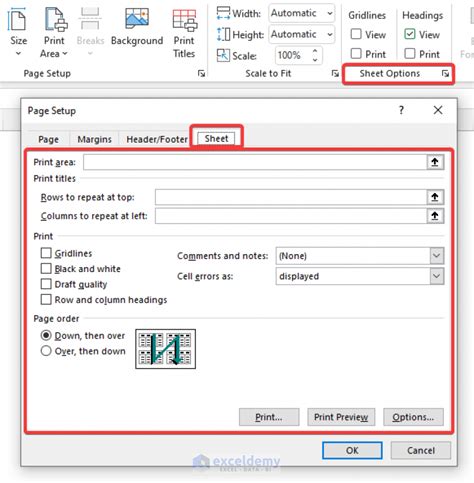Click Columns to repeat at left field
474x483 pixels.
tap(291, 216)
